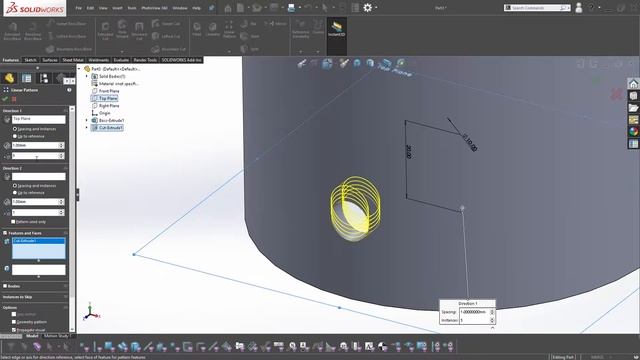Click the Home icon in top toolbar
The height and width of the screenshot is (360, 640).
228,8
